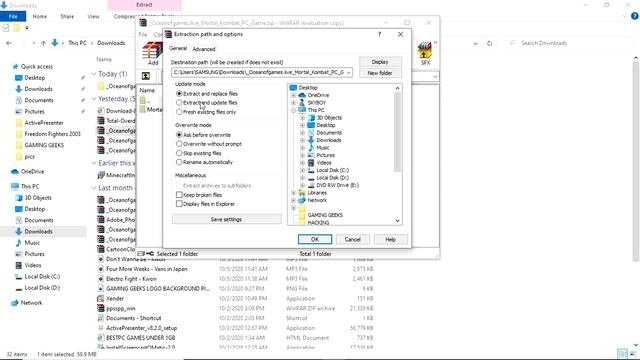Image resolution: width=640 pixels, height=360 pixels.
Task: Expand Libraries node in dialog tree
Action: click(293, 193)
